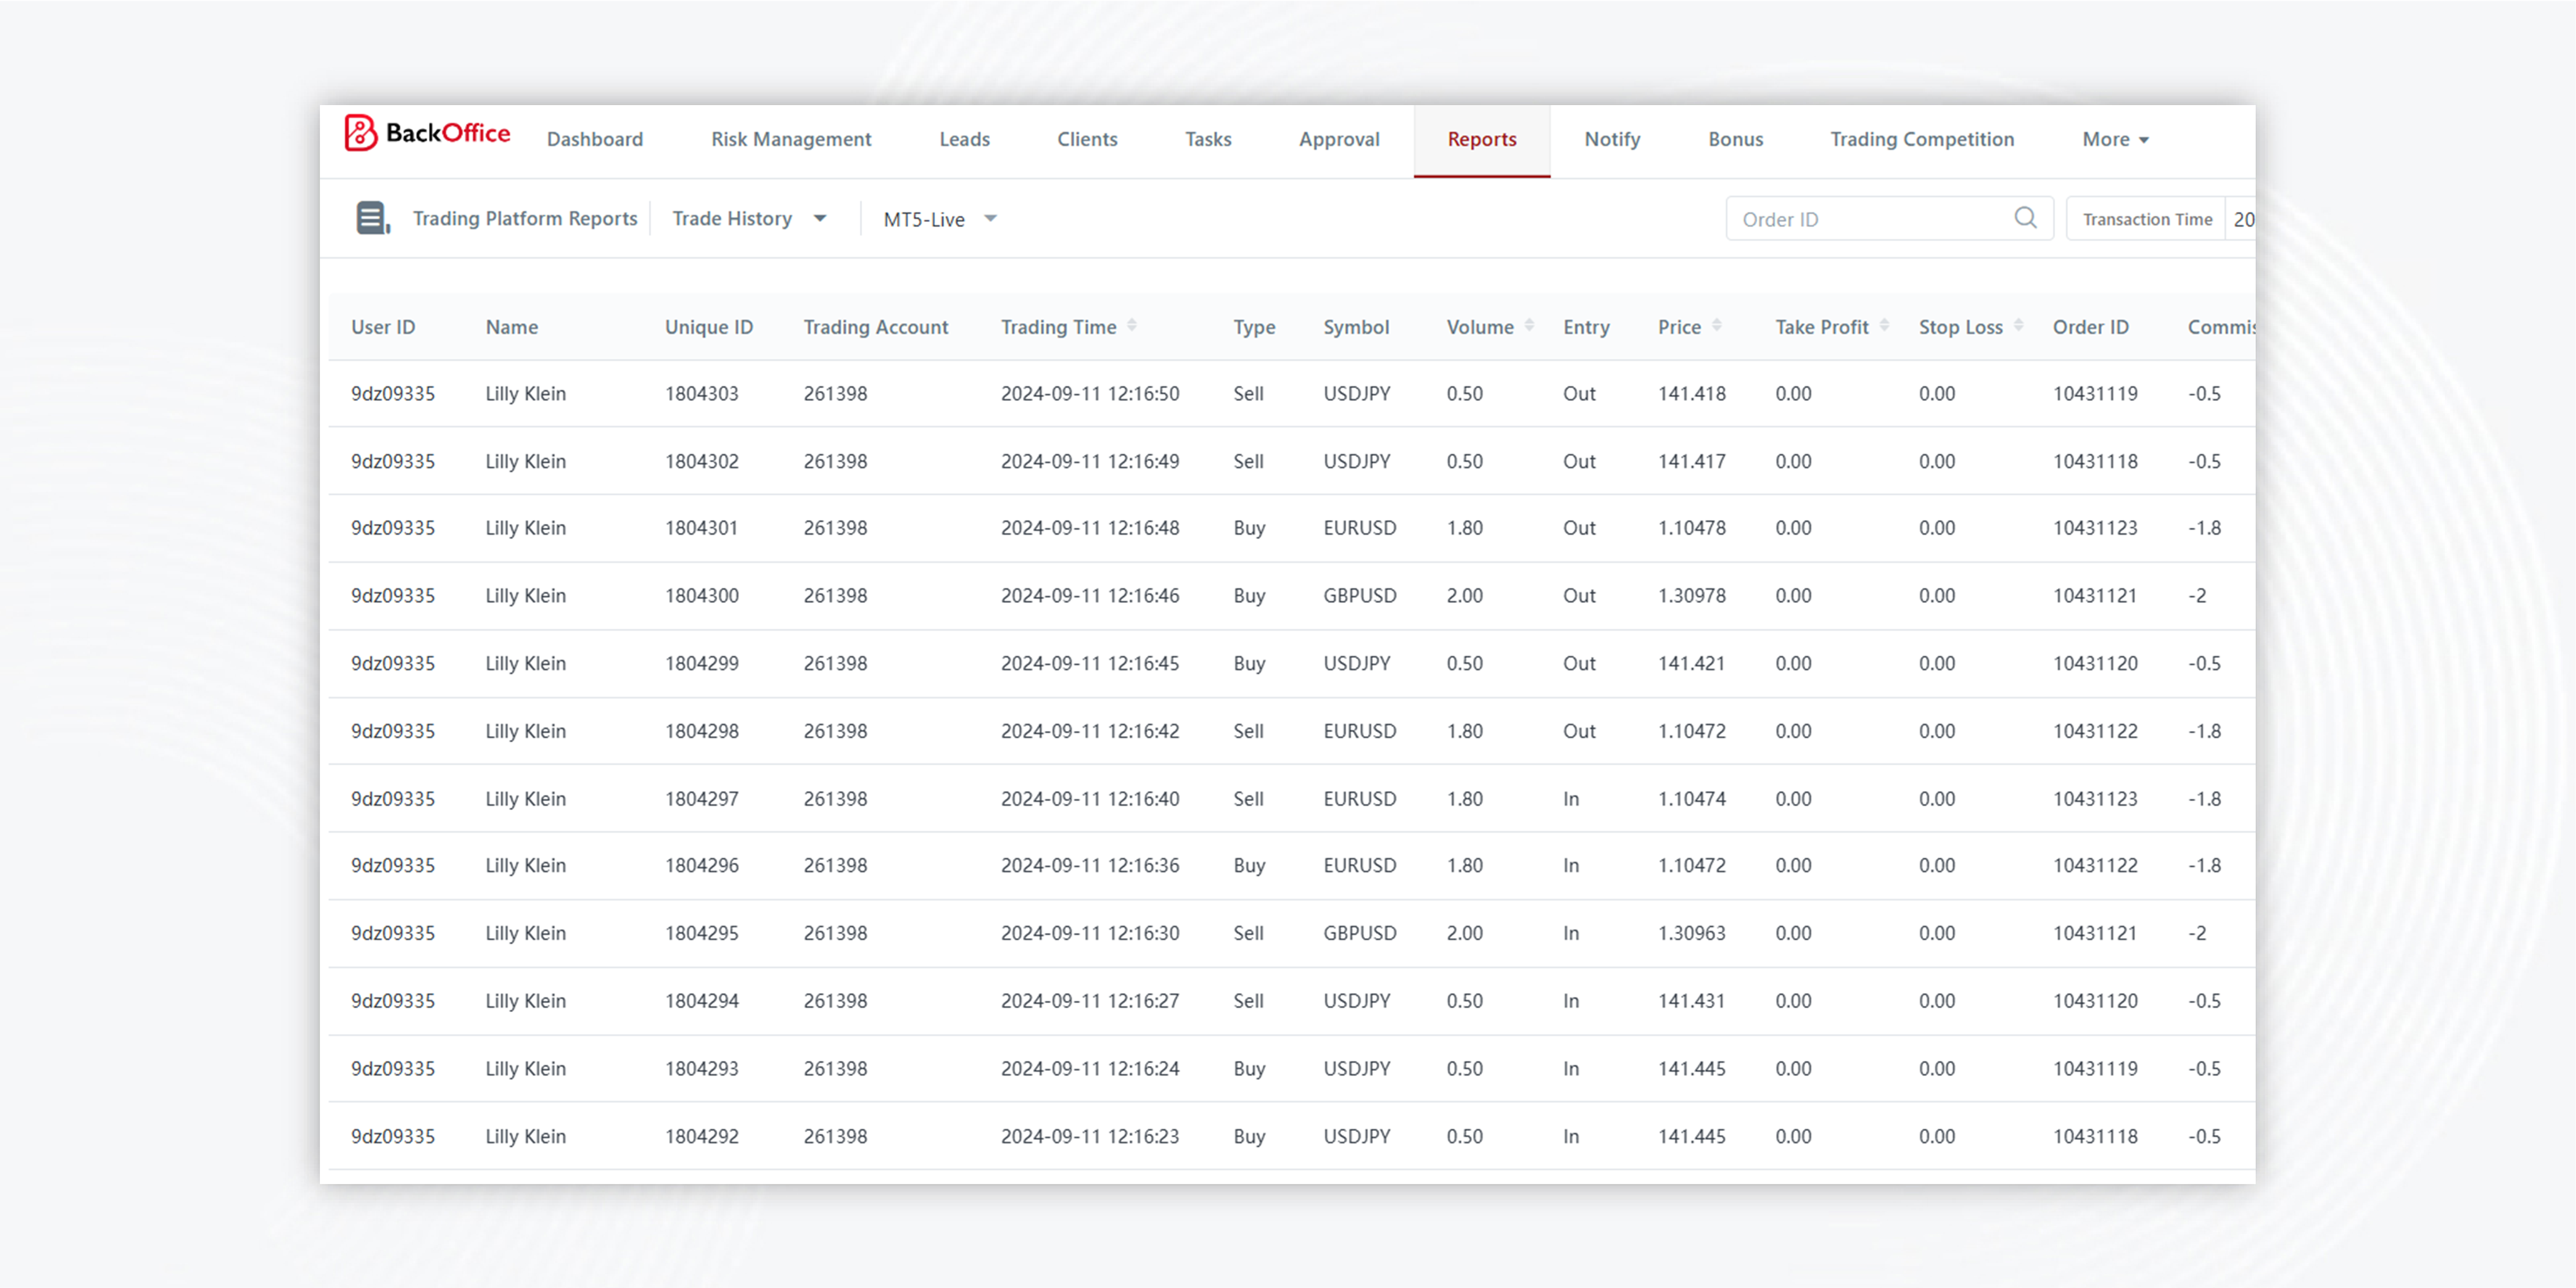Sort by Price arrows
2576x1288 pixels.
click(x=1717, y=326)
